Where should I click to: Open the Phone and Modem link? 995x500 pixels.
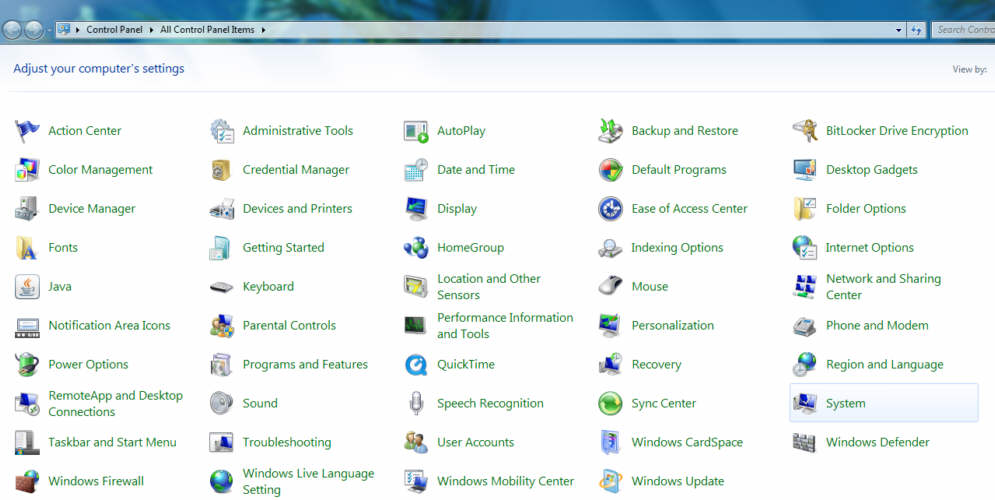(x=877, y=326)
